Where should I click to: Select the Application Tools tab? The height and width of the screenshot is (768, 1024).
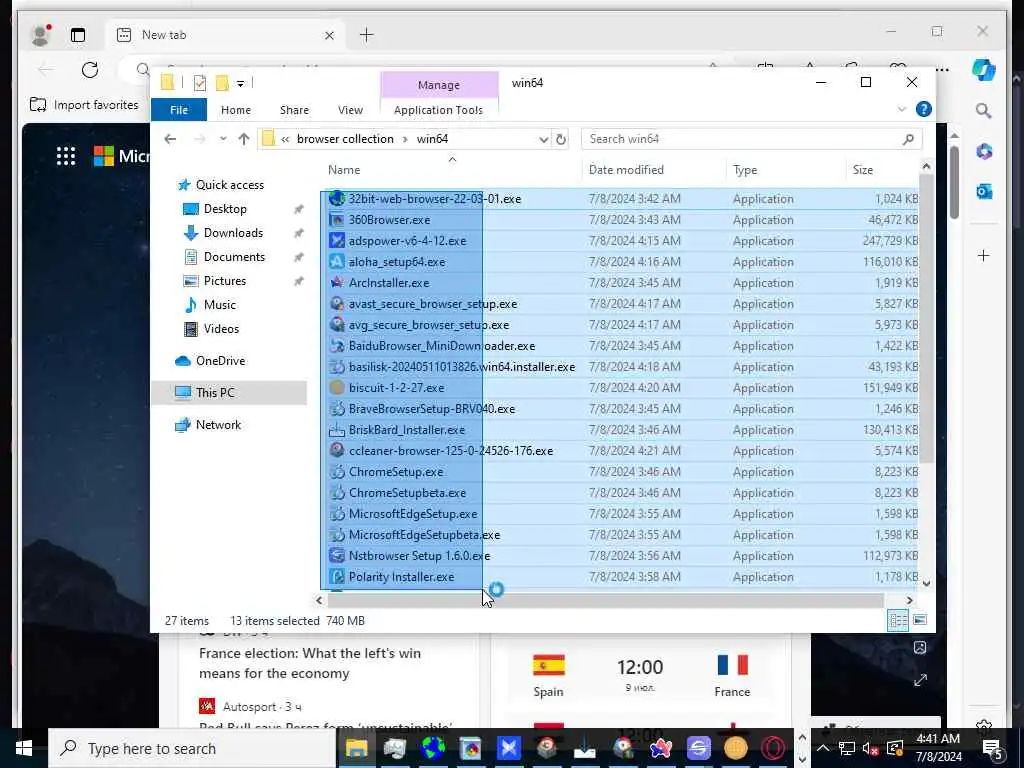tap(438, 110)
